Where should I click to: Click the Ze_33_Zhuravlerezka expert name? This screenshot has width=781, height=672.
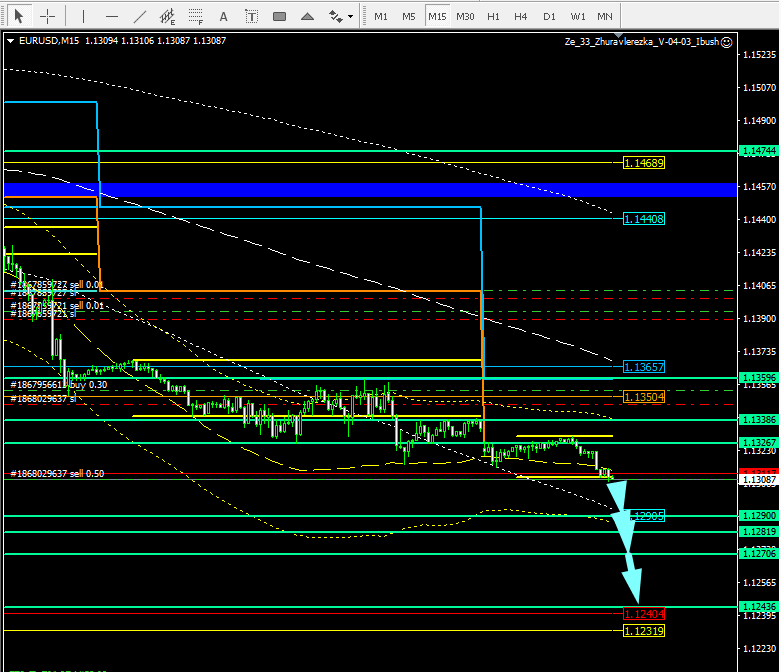(642, 42)
